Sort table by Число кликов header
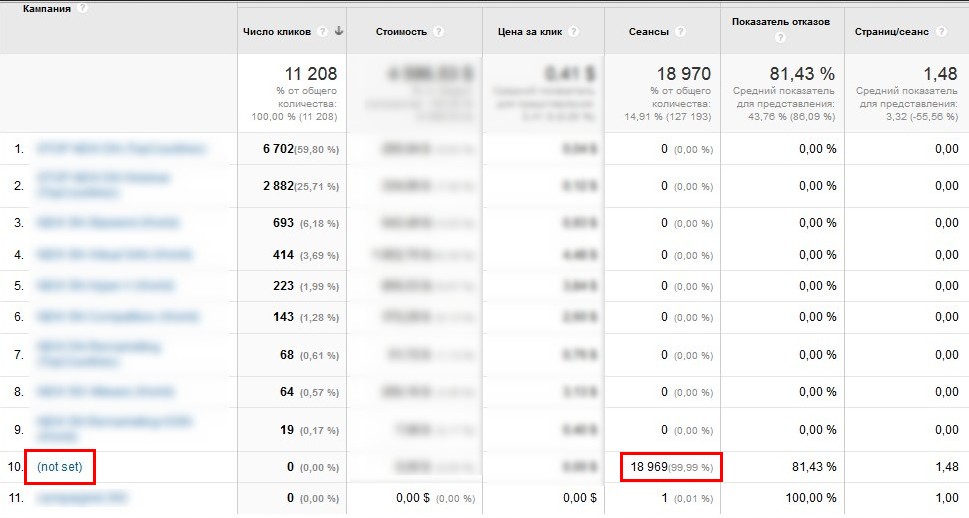This screenshot has height=518, width=969. click(x=277, y=32)
